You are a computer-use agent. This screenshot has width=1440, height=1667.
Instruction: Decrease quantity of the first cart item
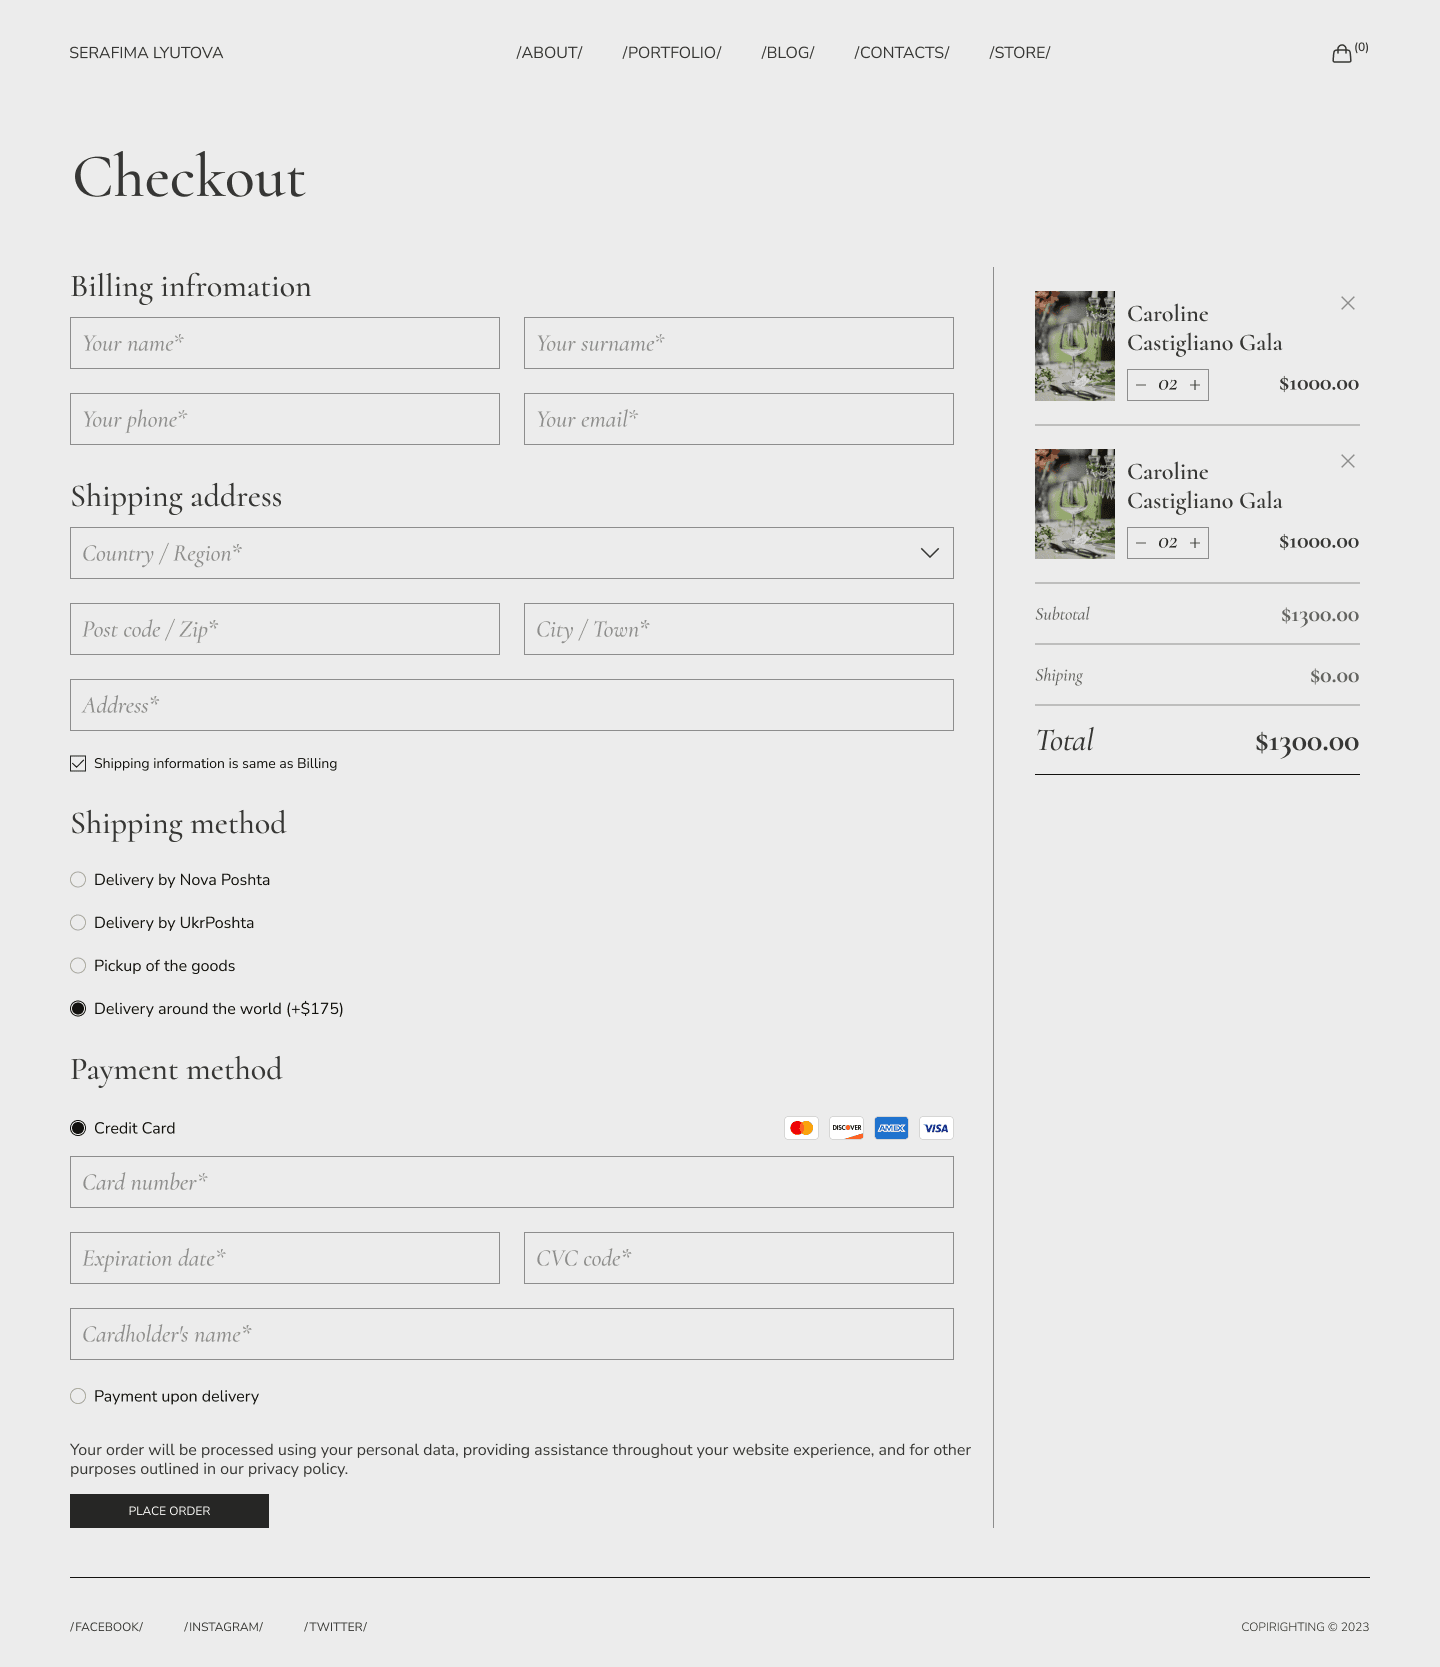[x=1141, y=385]
